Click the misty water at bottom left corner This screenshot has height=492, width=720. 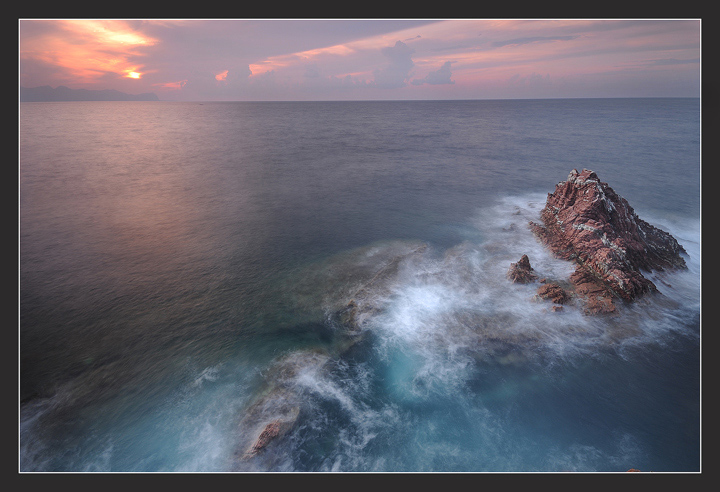coord(60,440)
